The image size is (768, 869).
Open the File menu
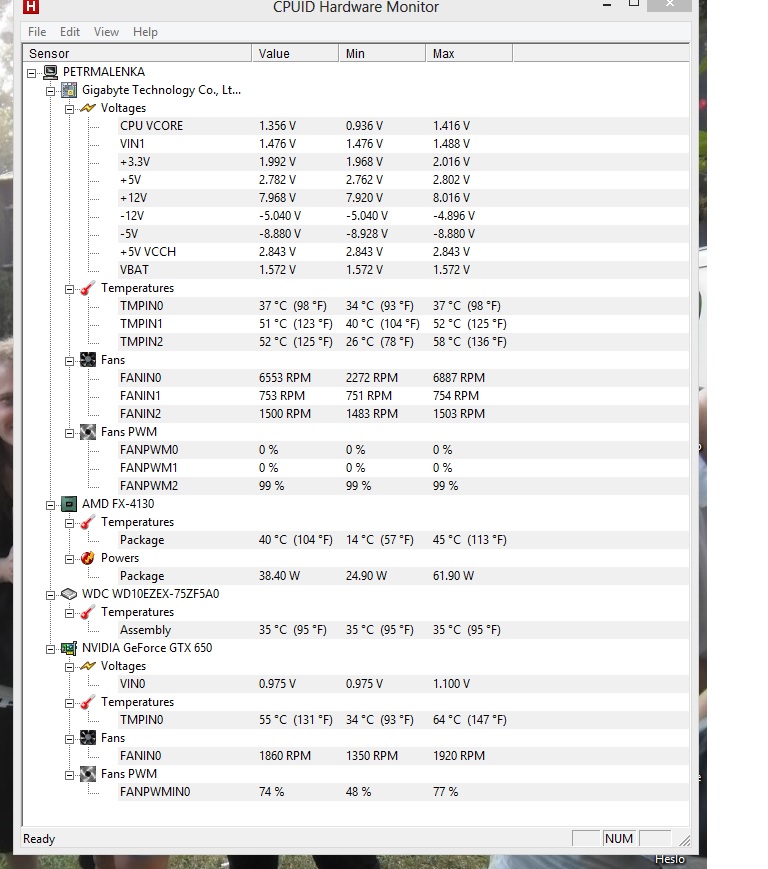click(x=37, y=32)
